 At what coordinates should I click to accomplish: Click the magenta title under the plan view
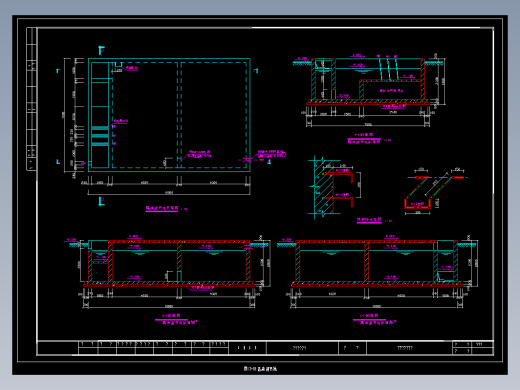click(x=162, y=209)
